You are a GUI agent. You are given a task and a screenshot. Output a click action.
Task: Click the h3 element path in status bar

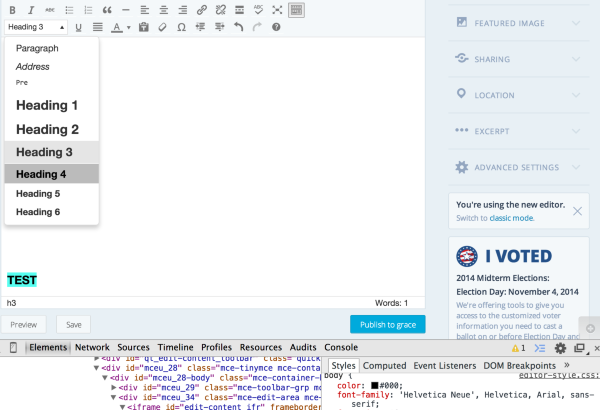pyautogui.click(x=11, y=303)
